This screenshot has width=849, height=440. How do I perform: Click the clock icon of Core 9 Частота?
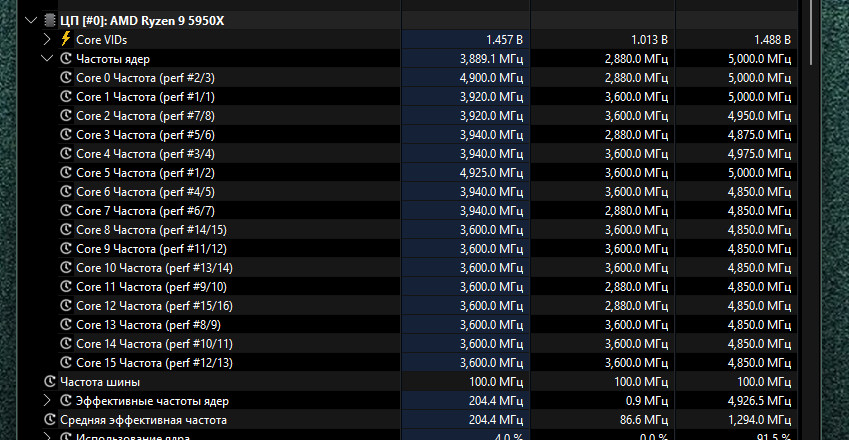coord(66,248)
